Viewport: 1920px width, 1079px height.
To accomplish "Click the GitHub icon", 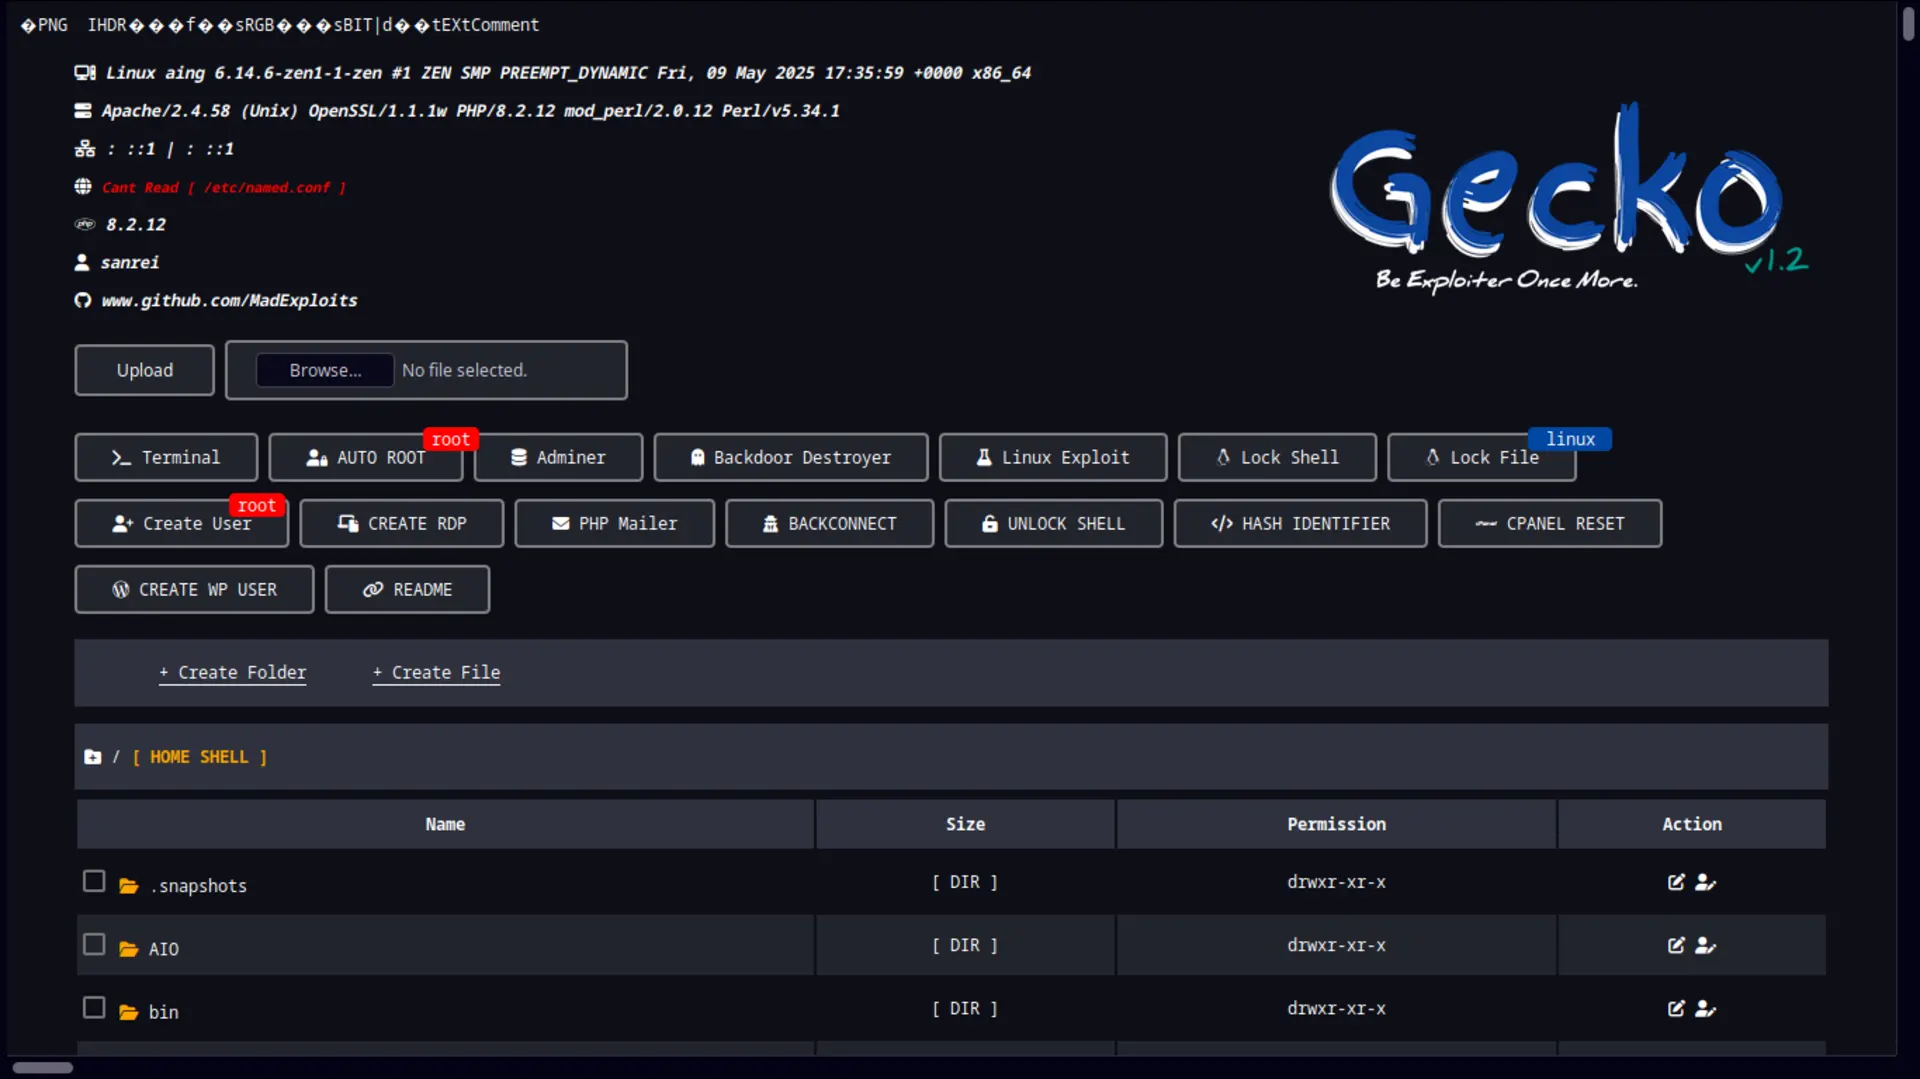I will click(x=83, y=300).
